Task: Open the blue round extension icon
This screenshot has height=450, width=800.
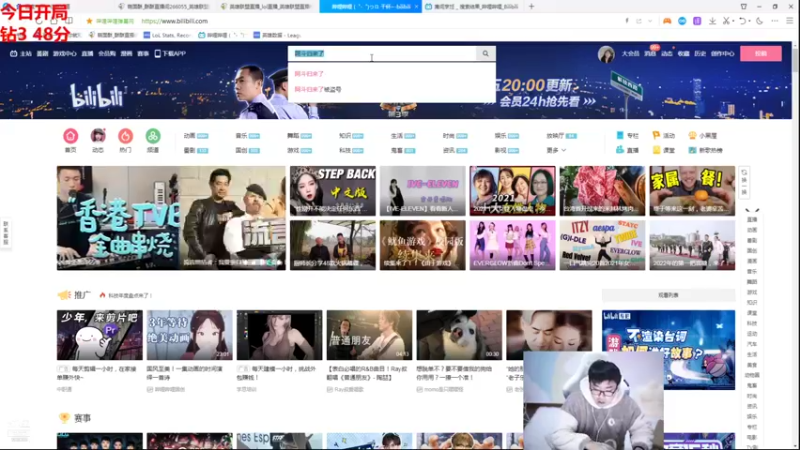Action: click(682, 21)
